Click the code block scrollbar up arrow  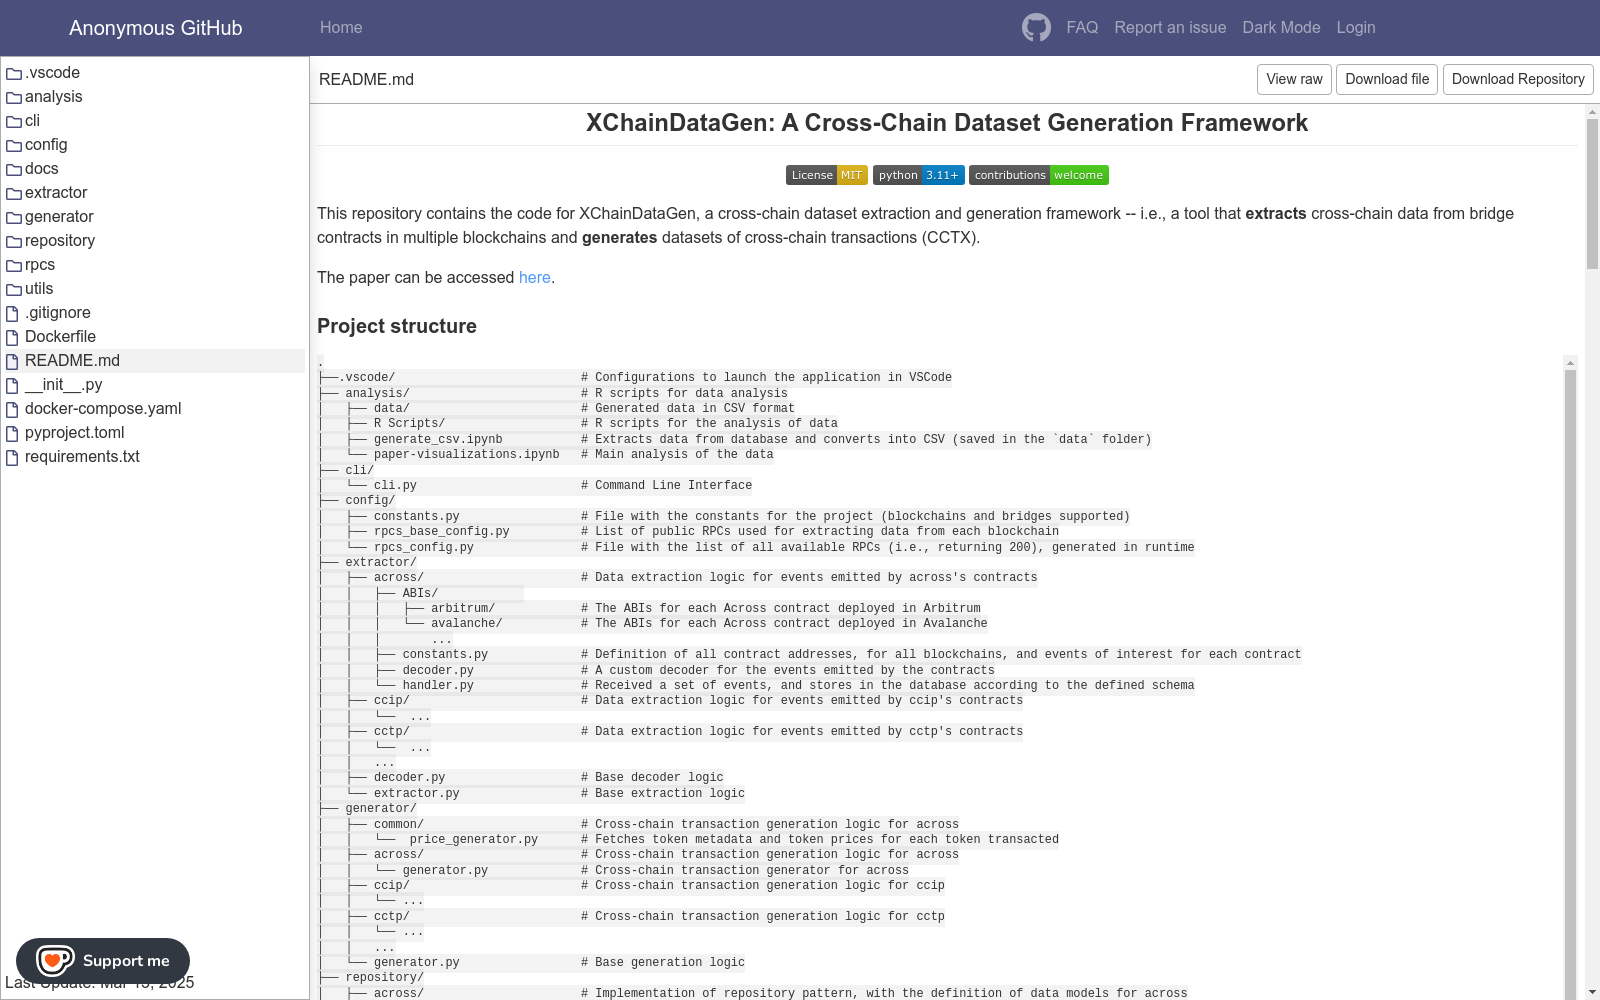(1570, 363)
